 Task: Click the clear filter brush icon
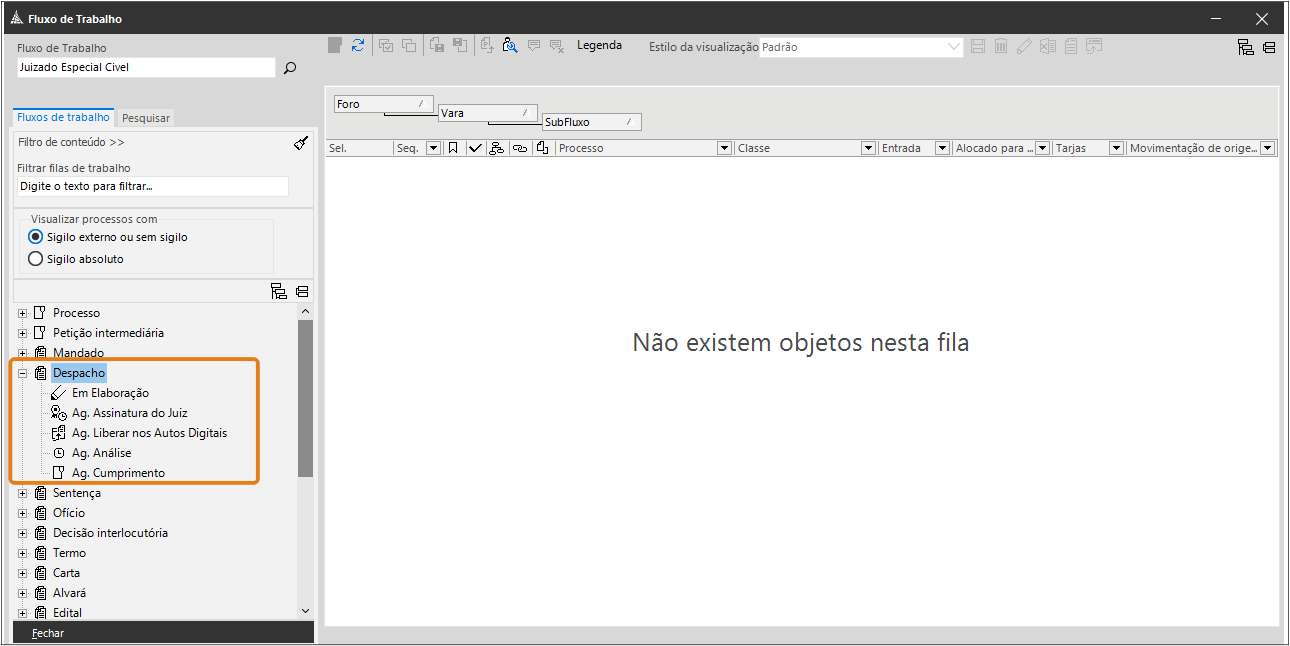pos(301,143)
